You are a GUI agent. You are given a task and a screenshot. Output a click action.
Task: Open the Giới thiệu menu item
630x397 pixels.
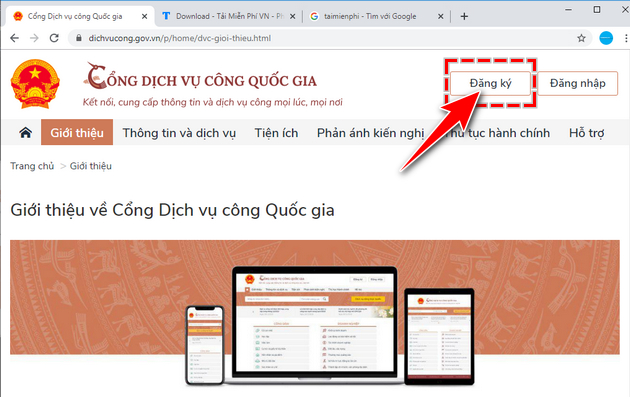click(x=77, y=133)
